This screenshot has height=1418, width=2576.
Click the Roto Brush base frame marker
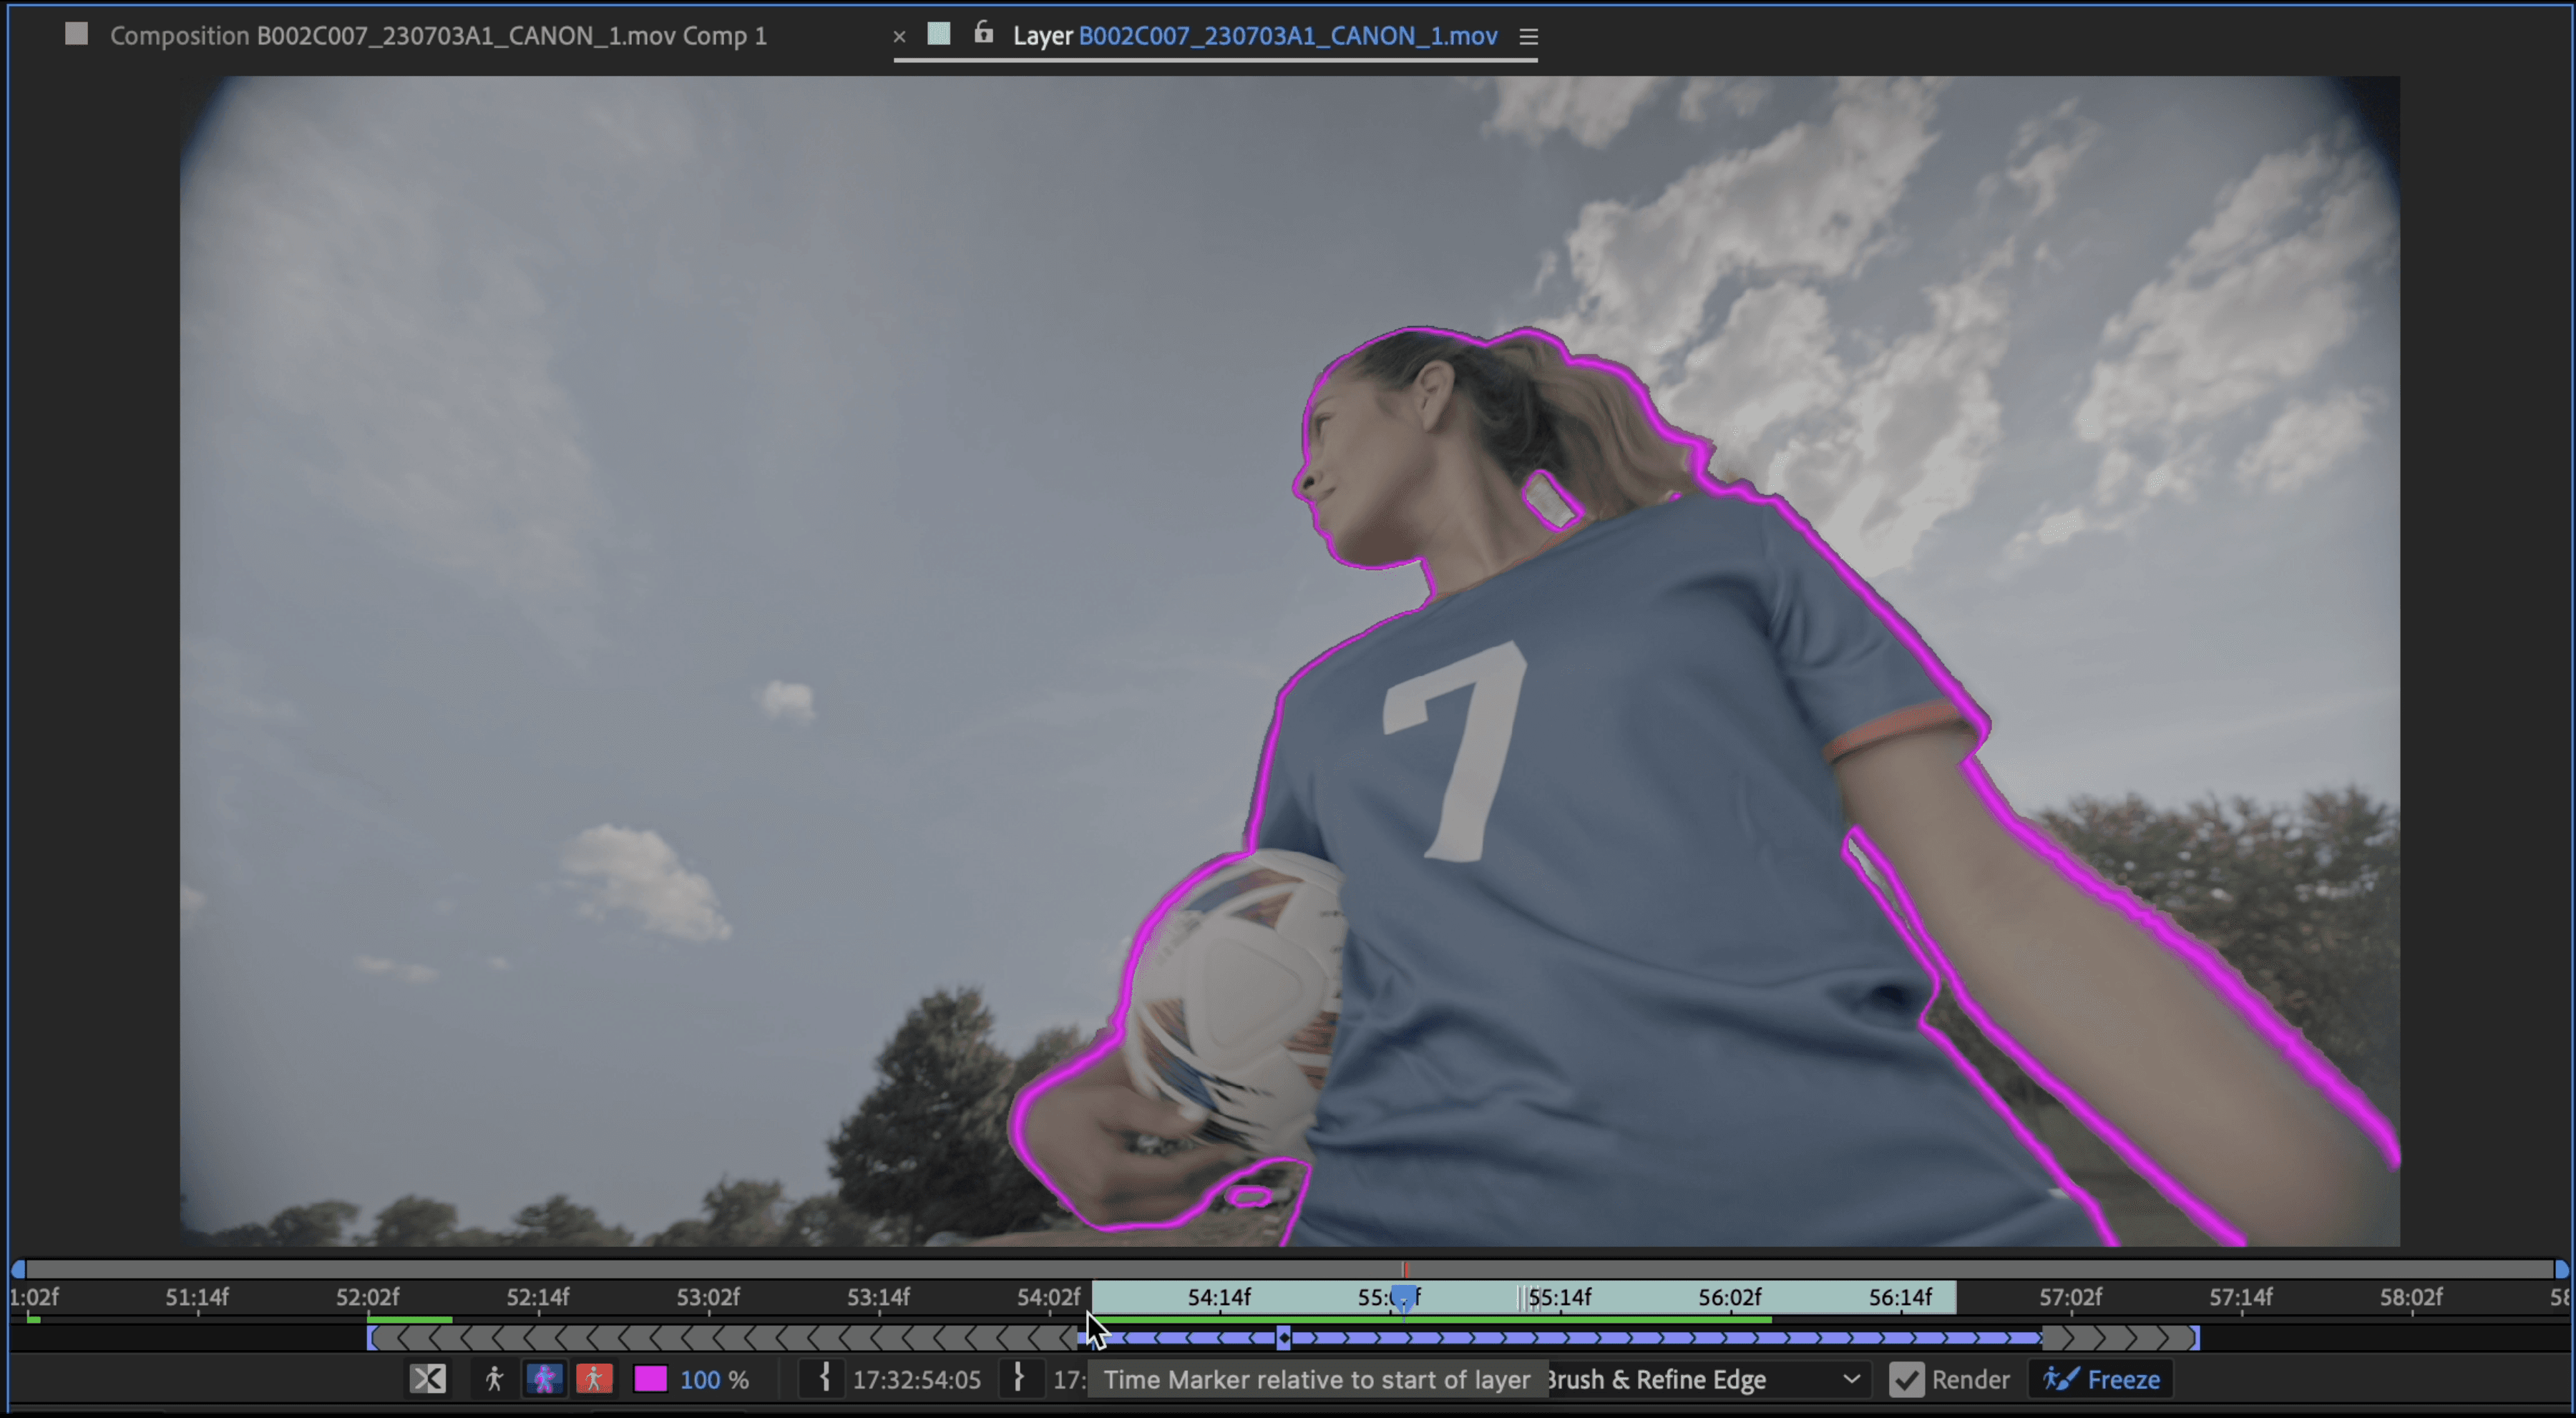click(1284, 1338)
